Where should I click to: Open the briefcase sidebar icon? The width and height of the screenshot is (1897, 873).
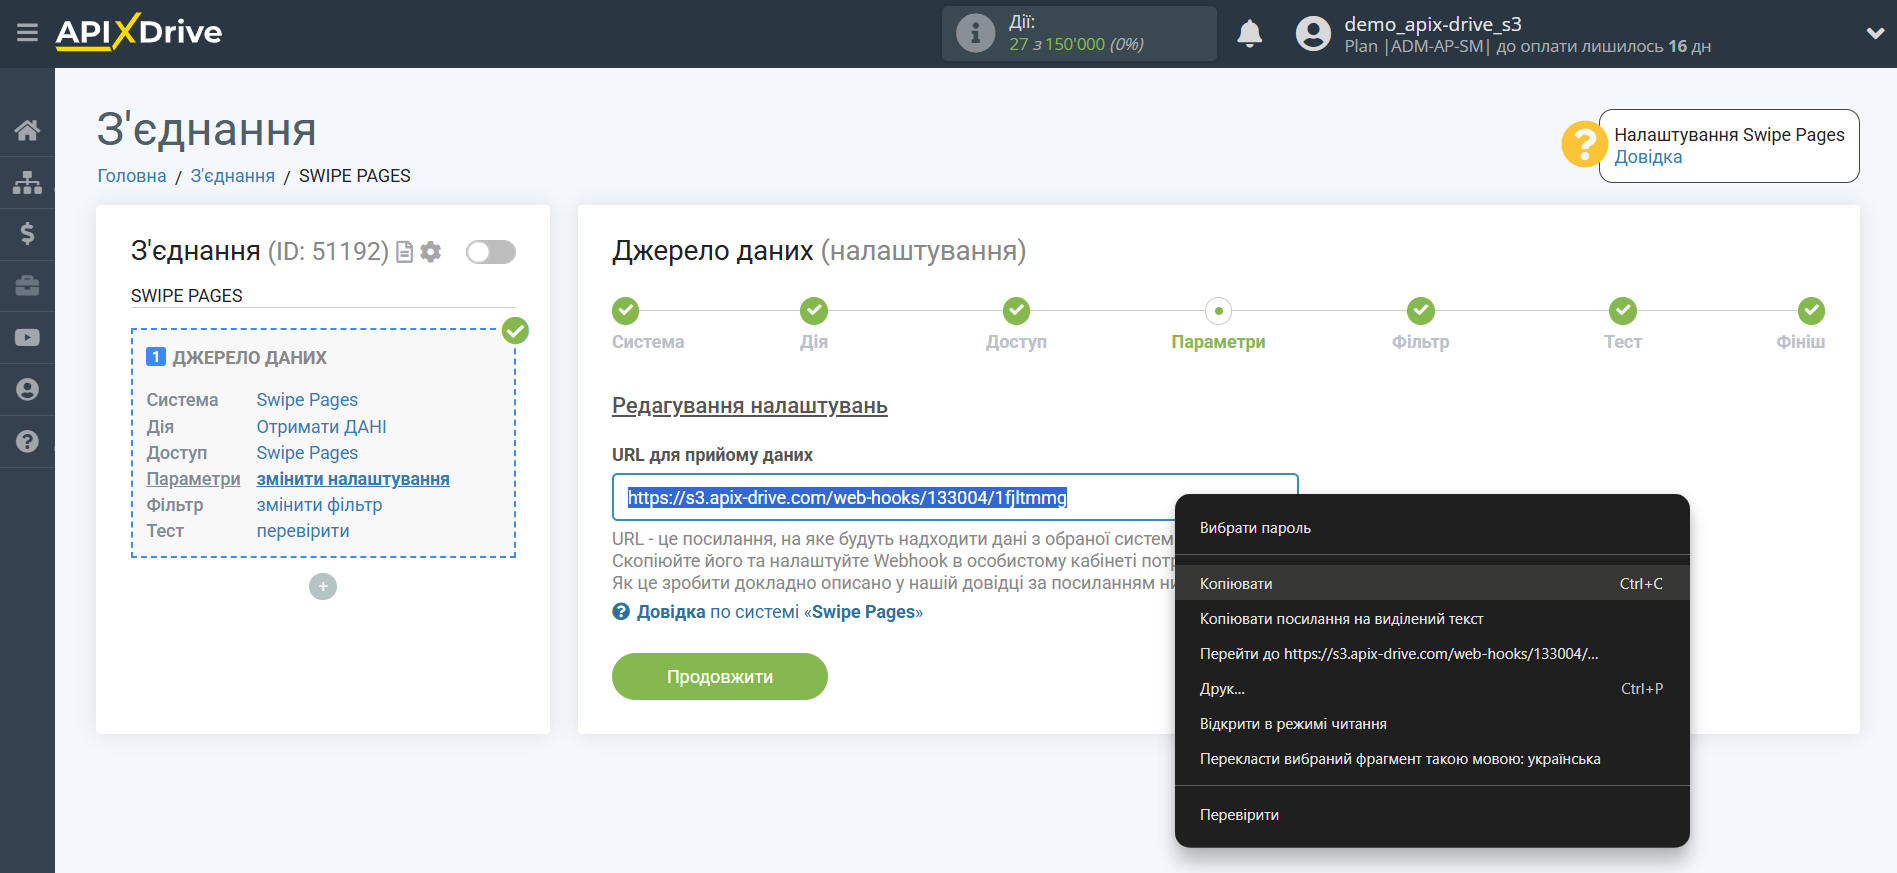click(27, 286)
